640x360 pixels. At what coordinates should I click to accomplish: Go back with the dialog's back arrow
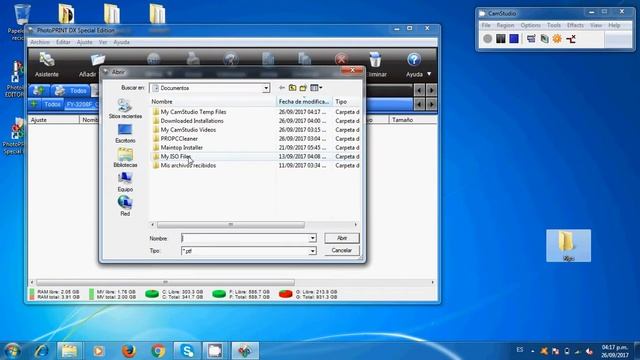[282, 88]
